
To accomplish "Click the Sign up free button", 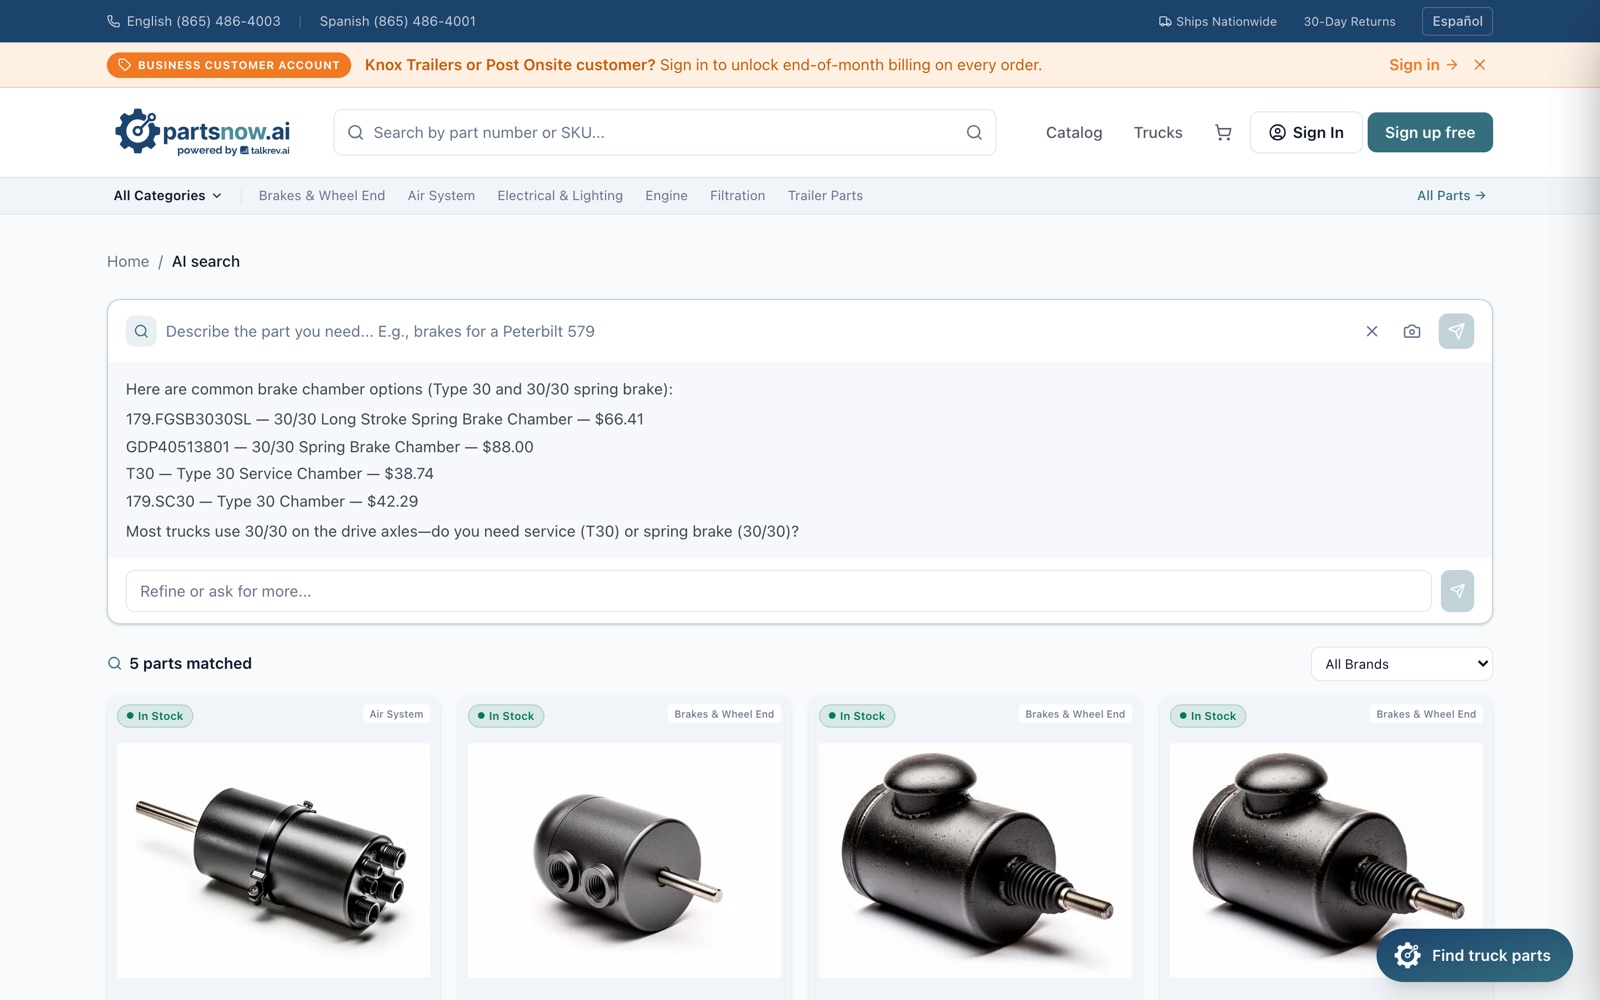I will click(x=1430, y=132).
